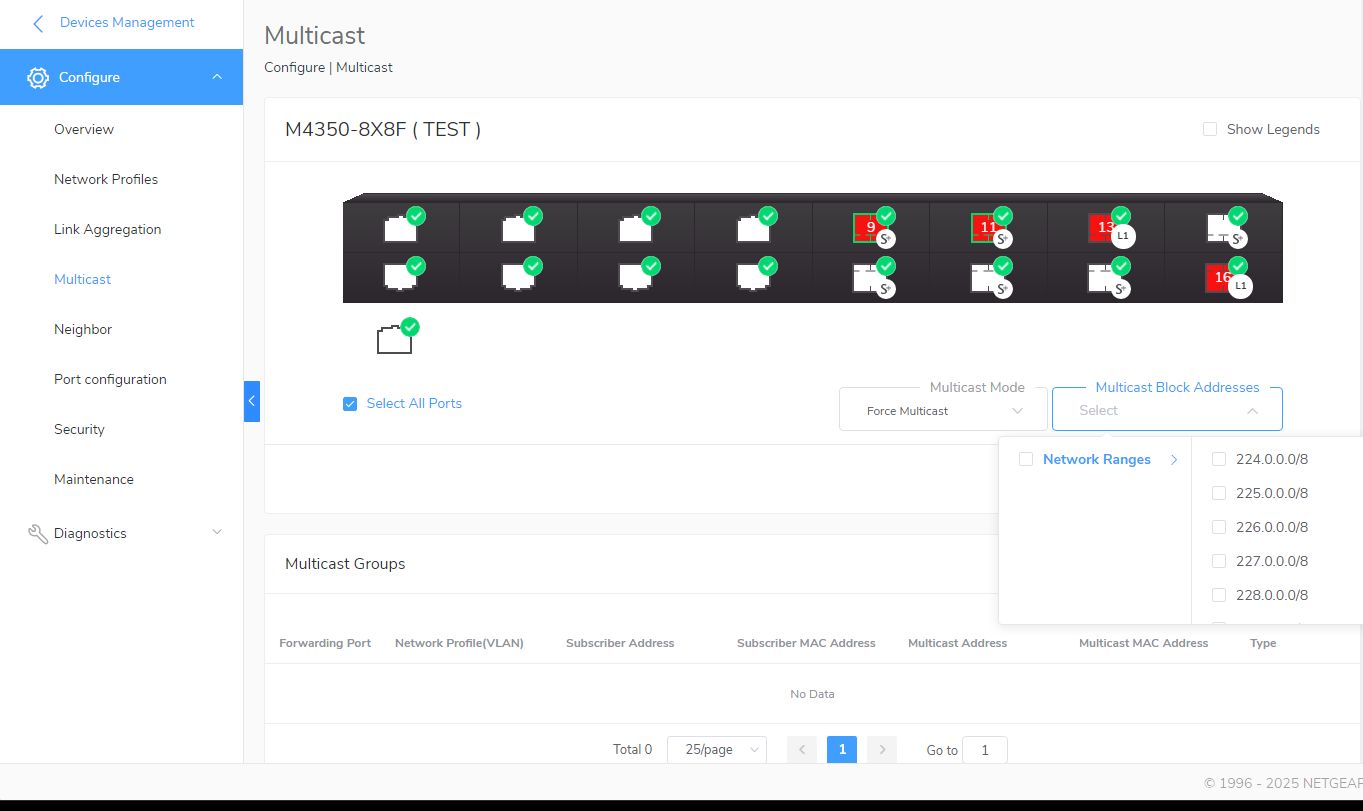Click the Select All Ports label
The height and width of the screenshot is (811, 1363).
[x=414, y=403]
